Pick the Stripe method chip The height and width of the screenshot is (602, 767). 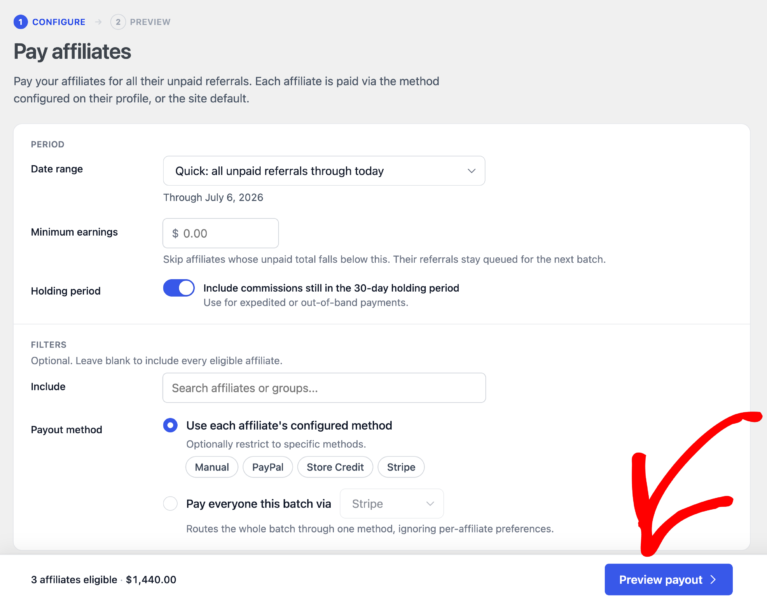pos(401,467)
